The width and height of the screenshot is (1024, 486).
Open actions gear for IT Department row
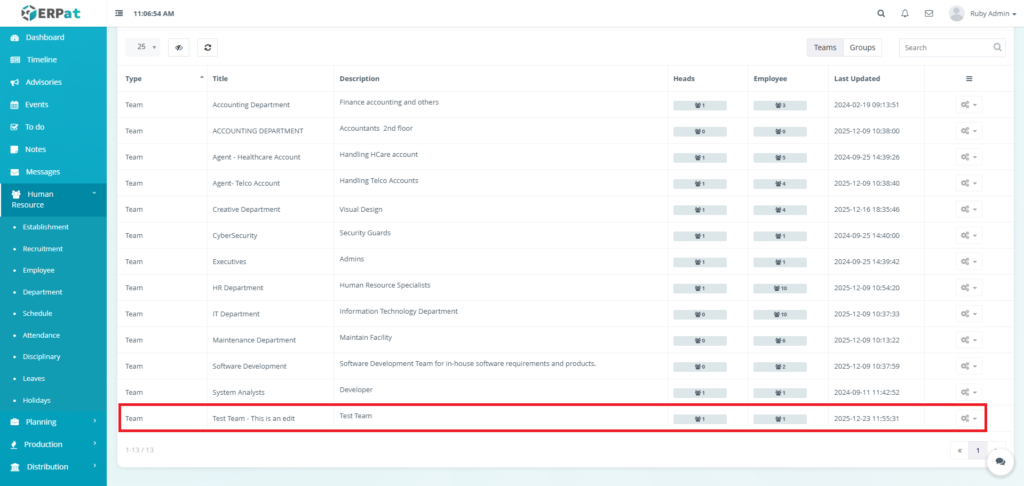pyautogui.click(x=968, y=314)
